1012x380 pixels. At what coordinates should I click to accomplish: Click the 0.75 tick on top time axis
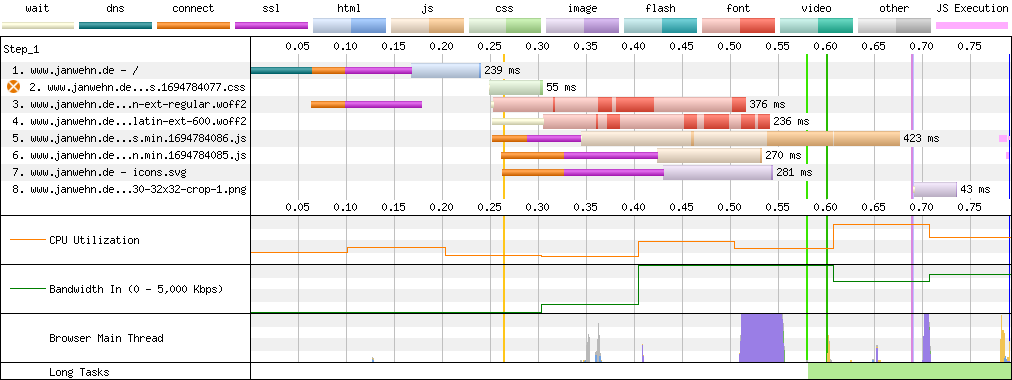(x=970, y=46)
